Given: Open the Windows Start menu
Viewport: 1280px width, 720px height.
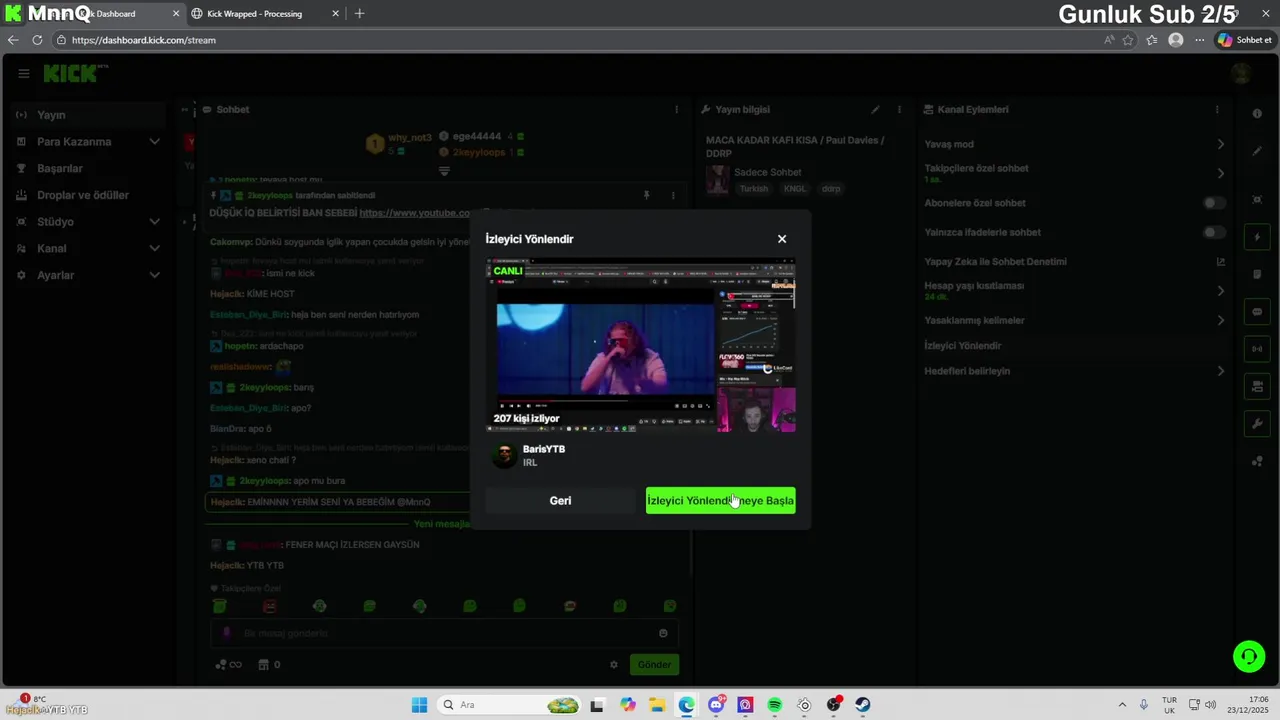Looking at the screenshot, I should [x=419, y=705].
